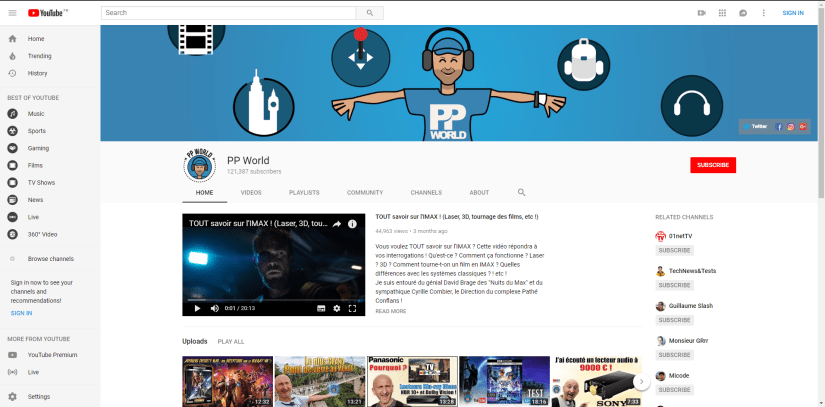The height and width of the screenshot is (407, 825).
Task: Search within the PP World channel
Action: click(521, 192)
